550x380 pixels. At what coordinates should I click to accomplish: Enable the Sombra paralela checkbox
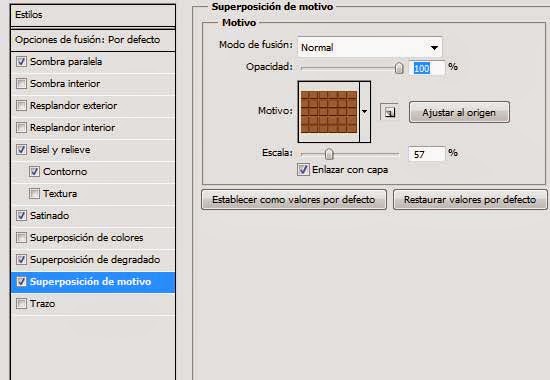(21, 61)
